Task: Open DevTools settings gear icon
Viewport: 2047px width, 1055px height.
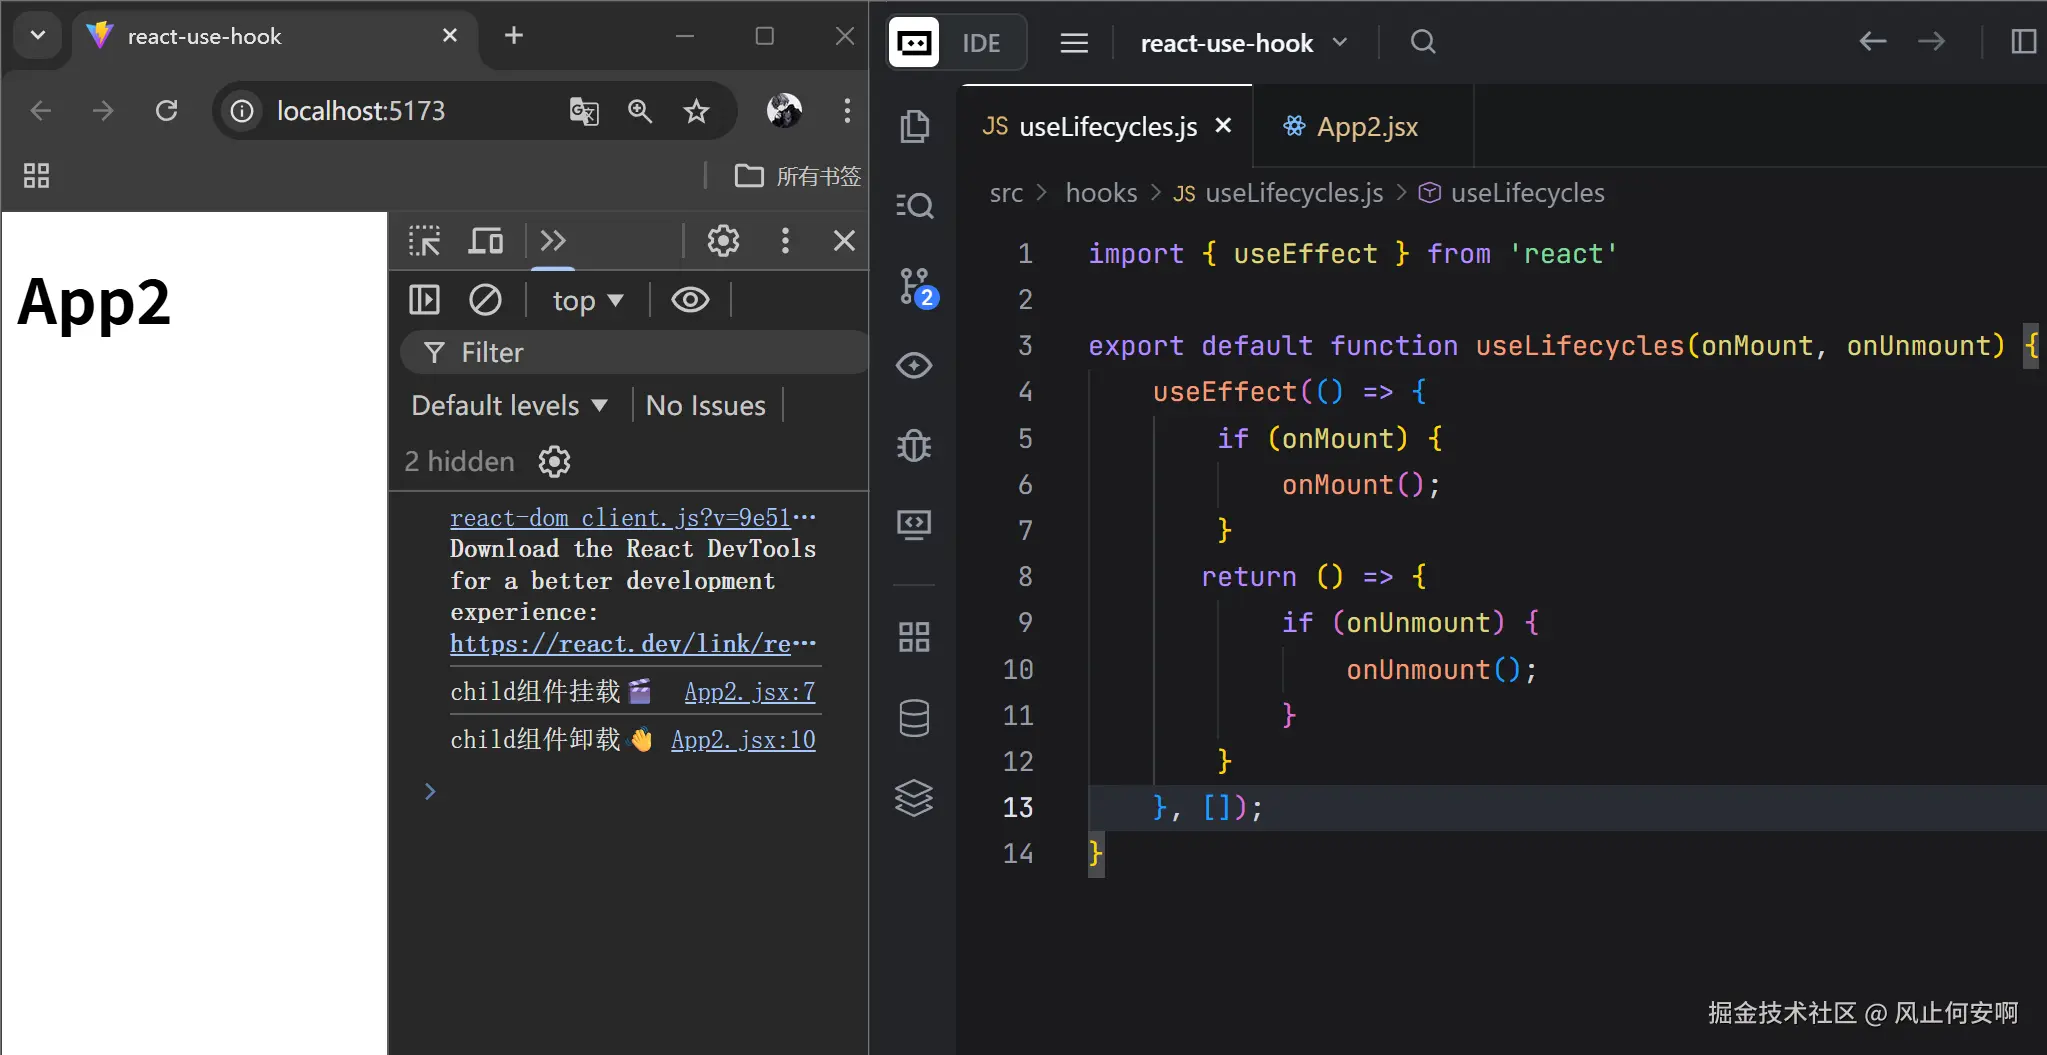Action: [723, 241]
